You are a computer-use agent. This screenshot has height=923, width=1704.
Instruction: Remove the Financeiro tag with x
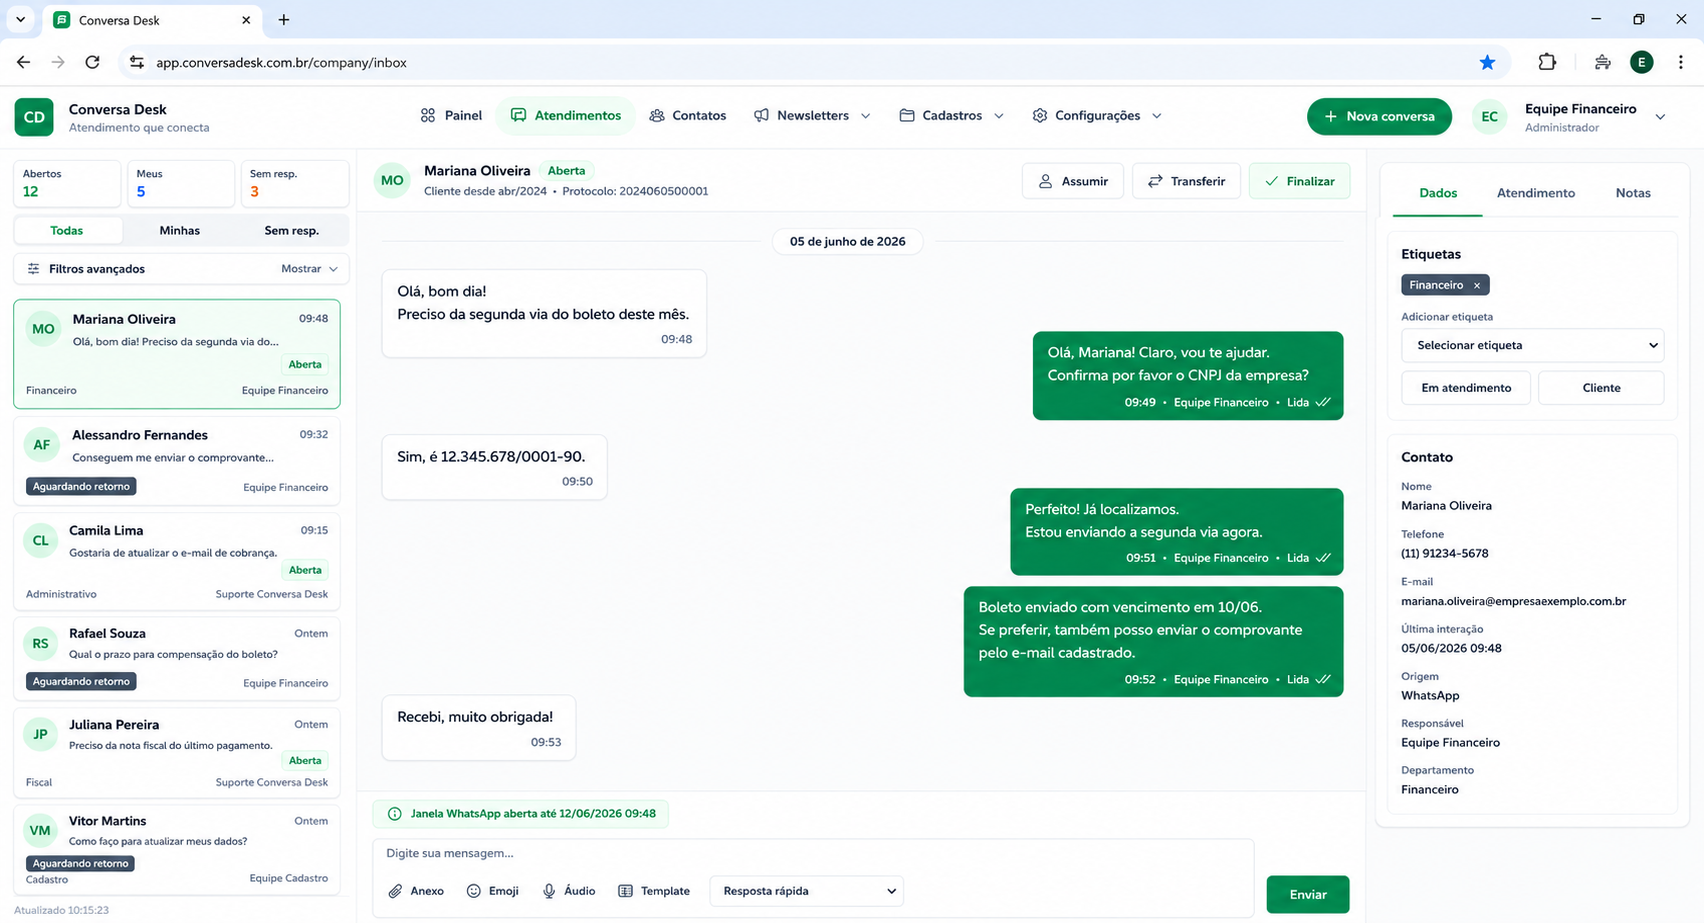click(x=1476, y=286)
